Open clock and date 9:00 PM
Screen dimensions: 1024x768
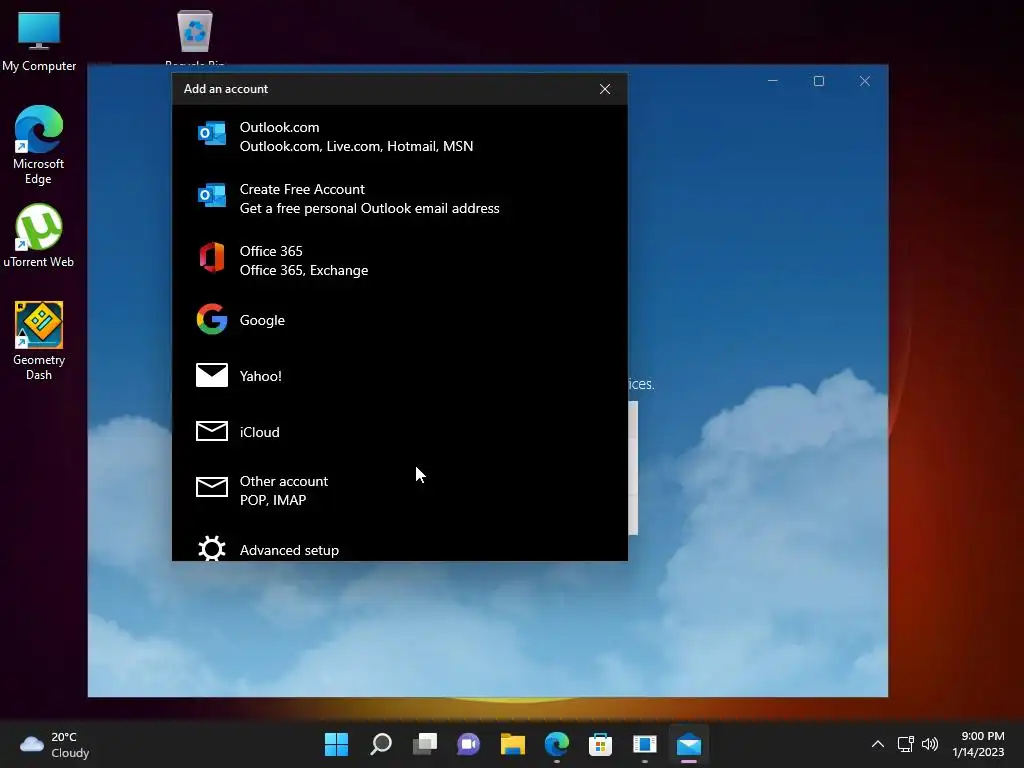tap(978, 744)
